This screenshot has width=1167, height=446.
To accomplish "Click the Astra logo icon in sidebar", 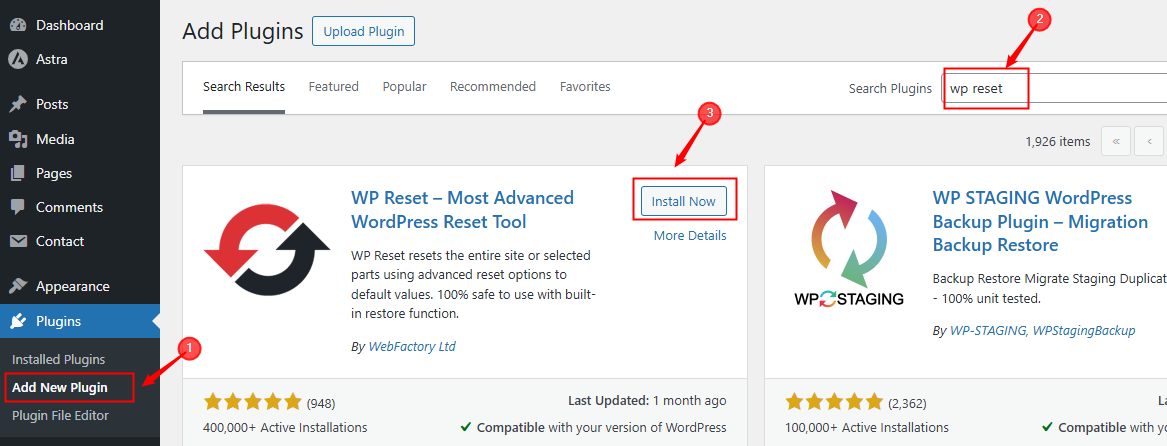I will click(18, 59).
